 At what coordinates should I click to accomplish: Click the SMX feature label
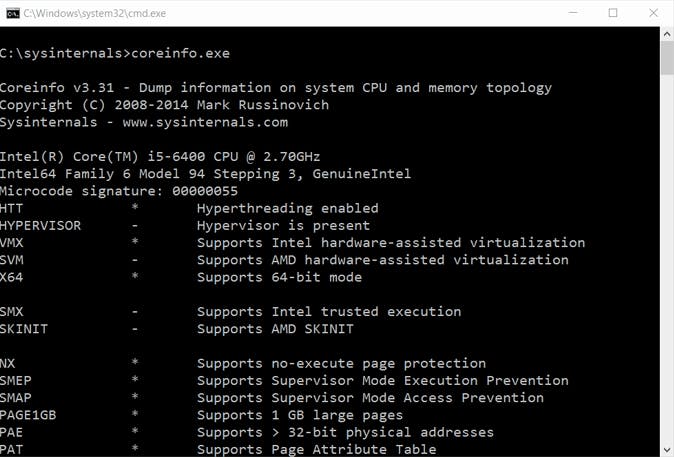pos(13,312)
